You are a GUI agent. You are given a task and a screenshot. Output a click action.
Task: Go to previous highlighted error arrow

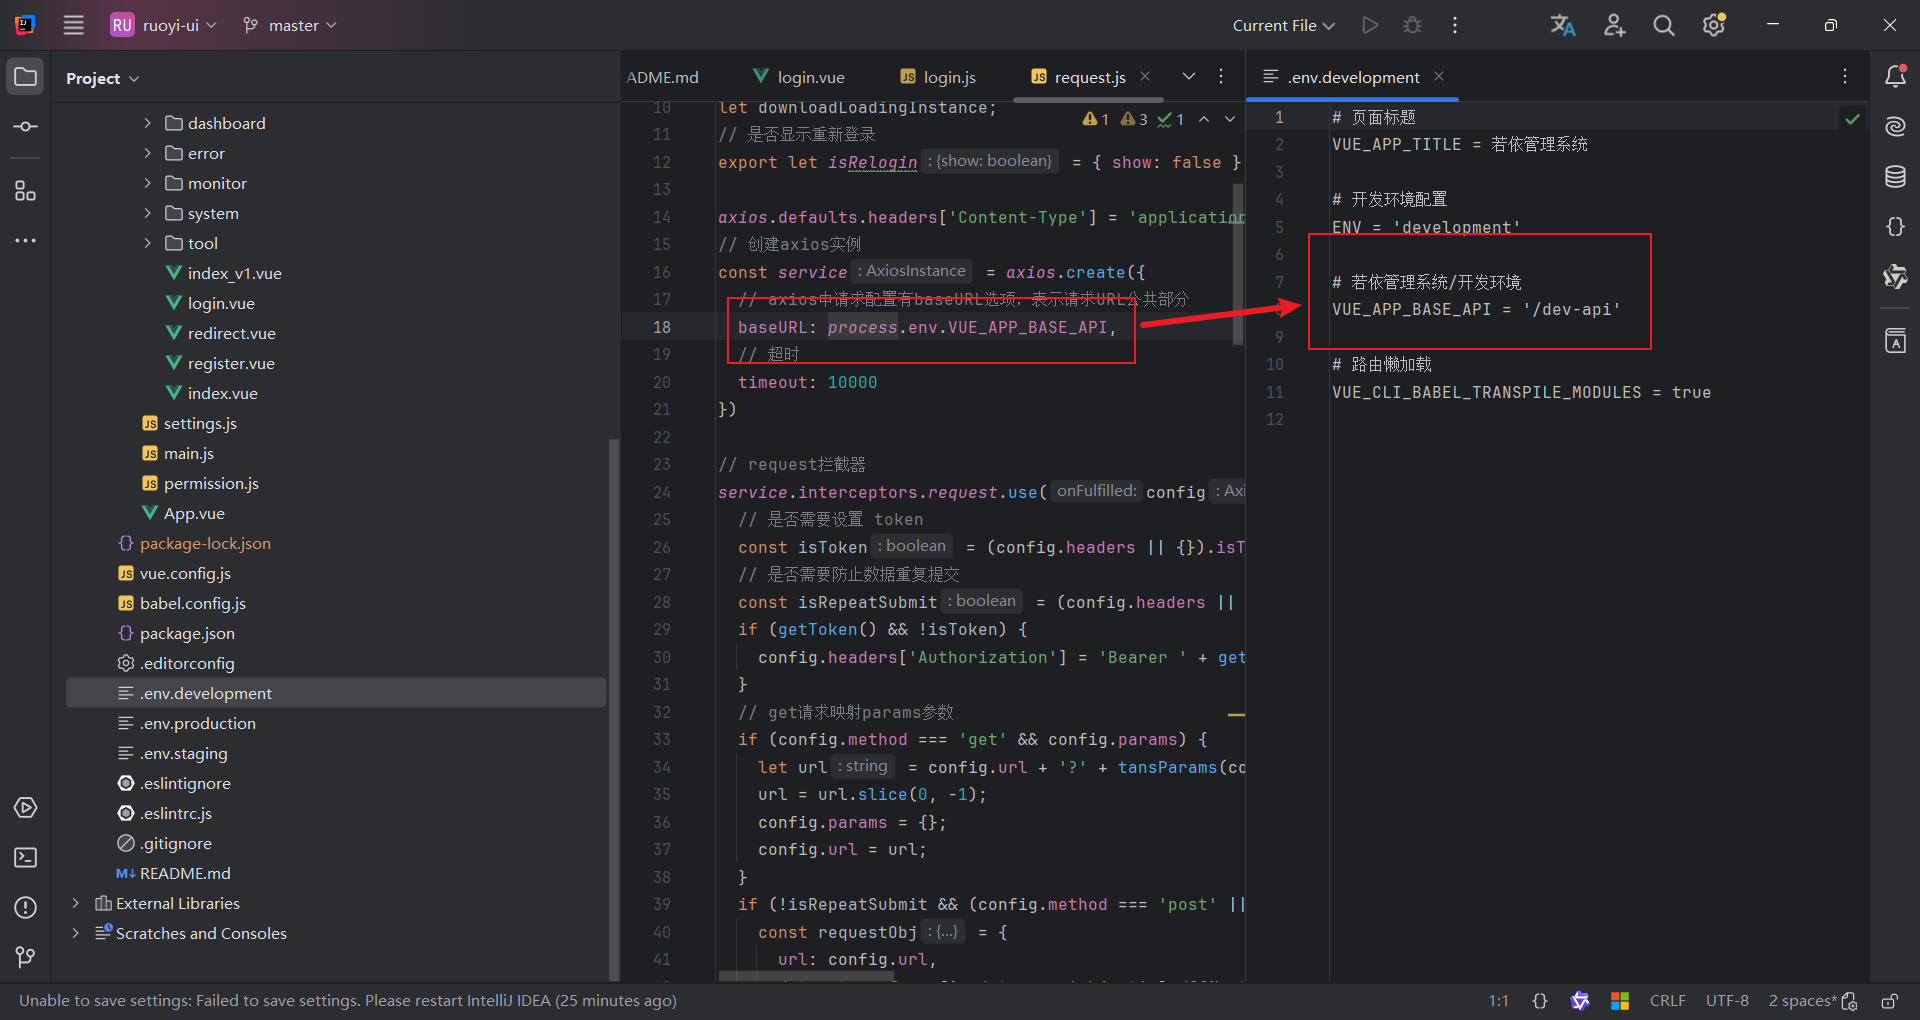[1204, 119]
